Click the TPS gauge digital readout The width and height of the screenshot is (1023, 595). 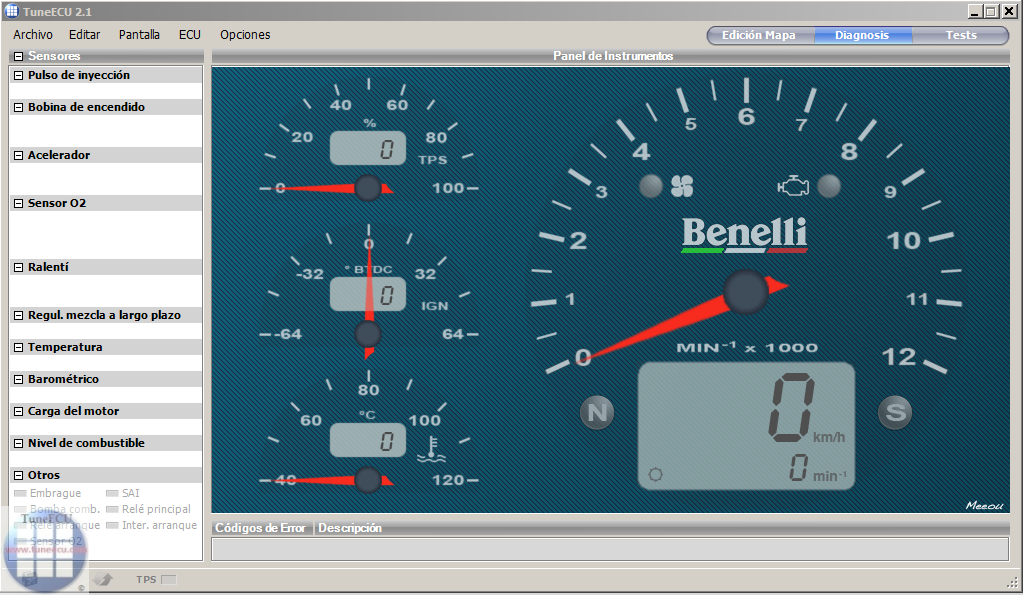(x=368, y=149)
